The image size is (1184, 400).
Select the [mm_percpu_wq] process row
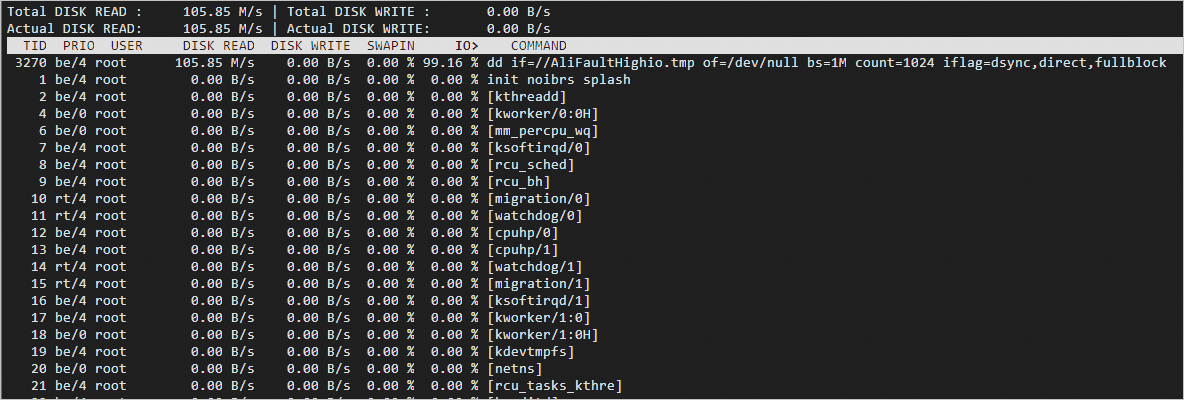pyautogui.click(x=542, y=131)
